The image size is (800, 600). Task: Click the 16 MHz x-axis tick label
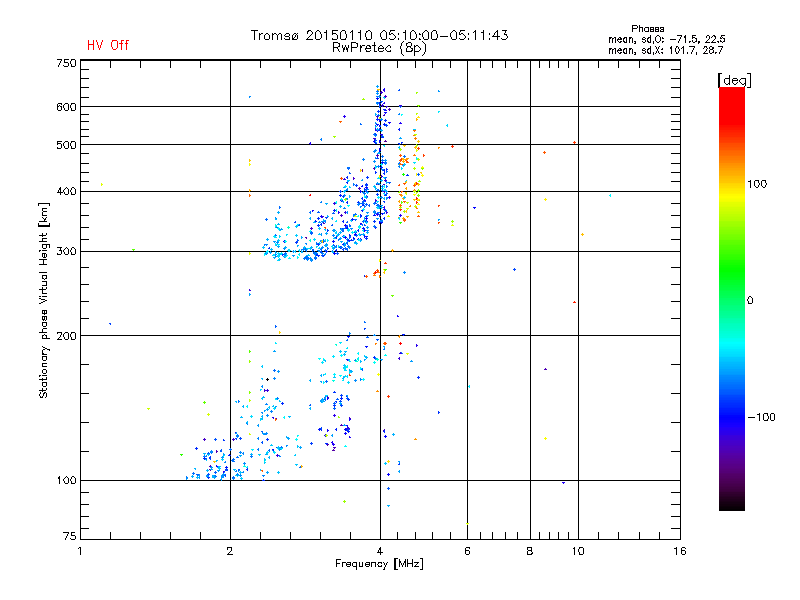(x=680, y=551)
